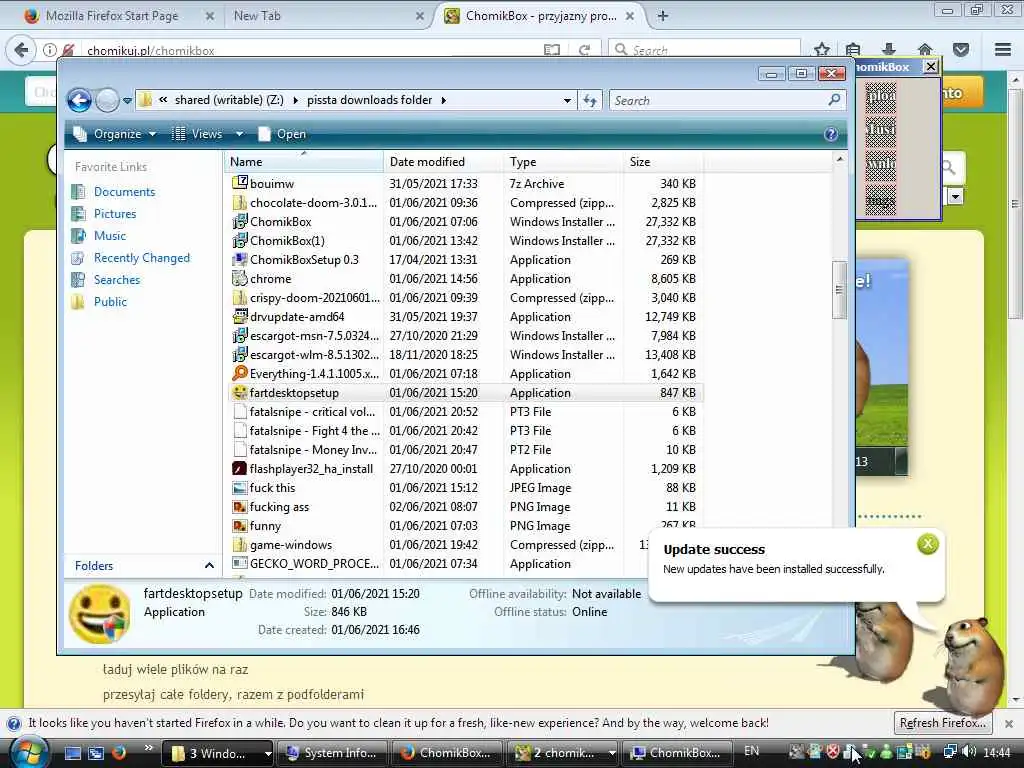Screen dimensions: 1024x768
Task: Click the Firefox back button
Action: (21, 50)
